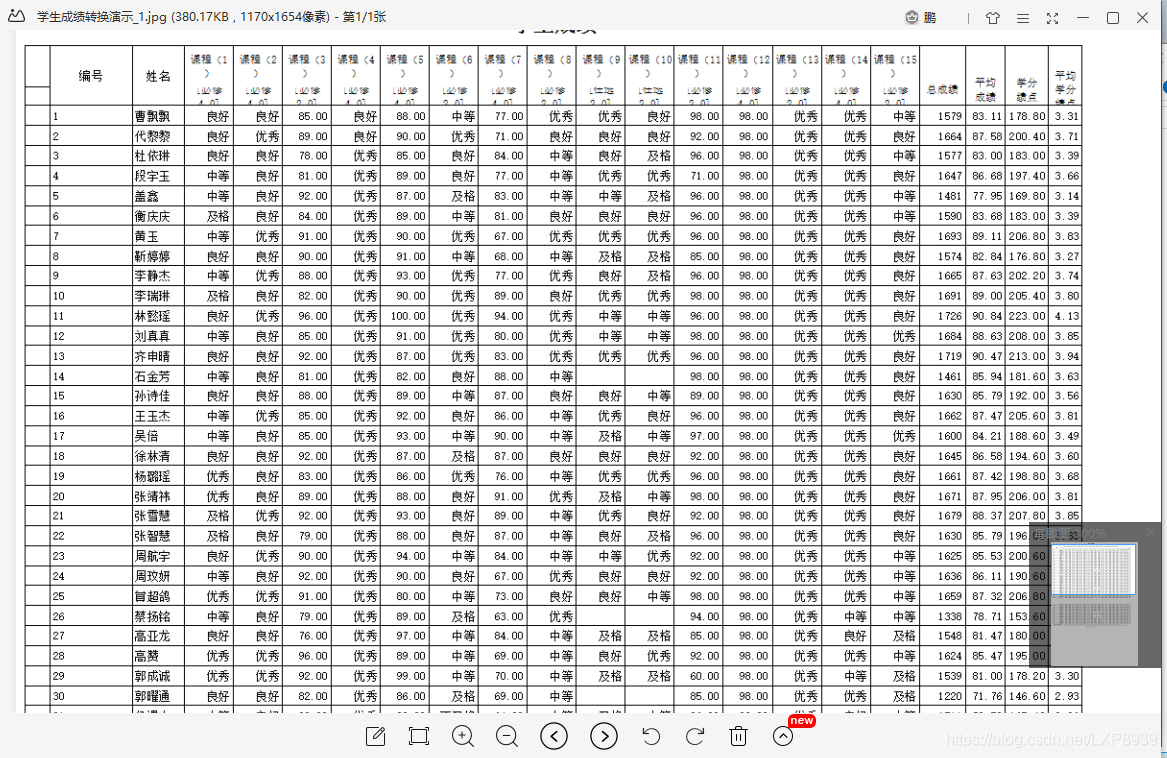The width and height of the screenshot is (1167, 758).
Task: Minimize the image viewer window
Action: pyautogui.click(x=1083, y=18)
